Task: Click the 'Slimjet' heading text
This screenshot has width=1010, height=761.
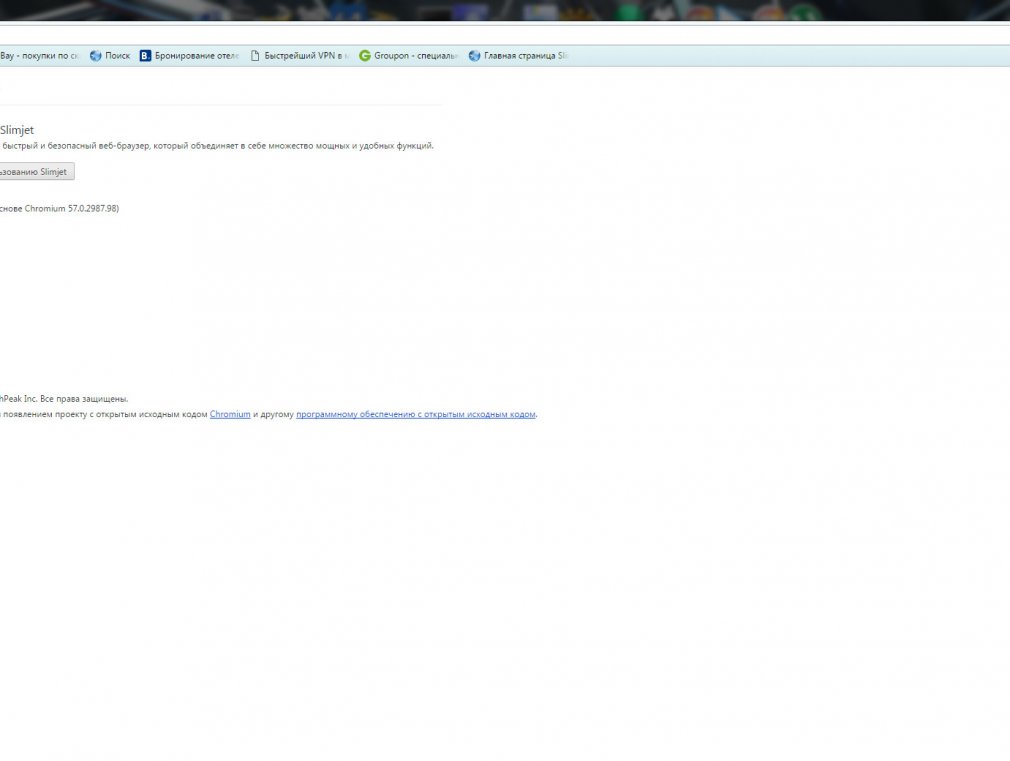Action: (17, 130)
